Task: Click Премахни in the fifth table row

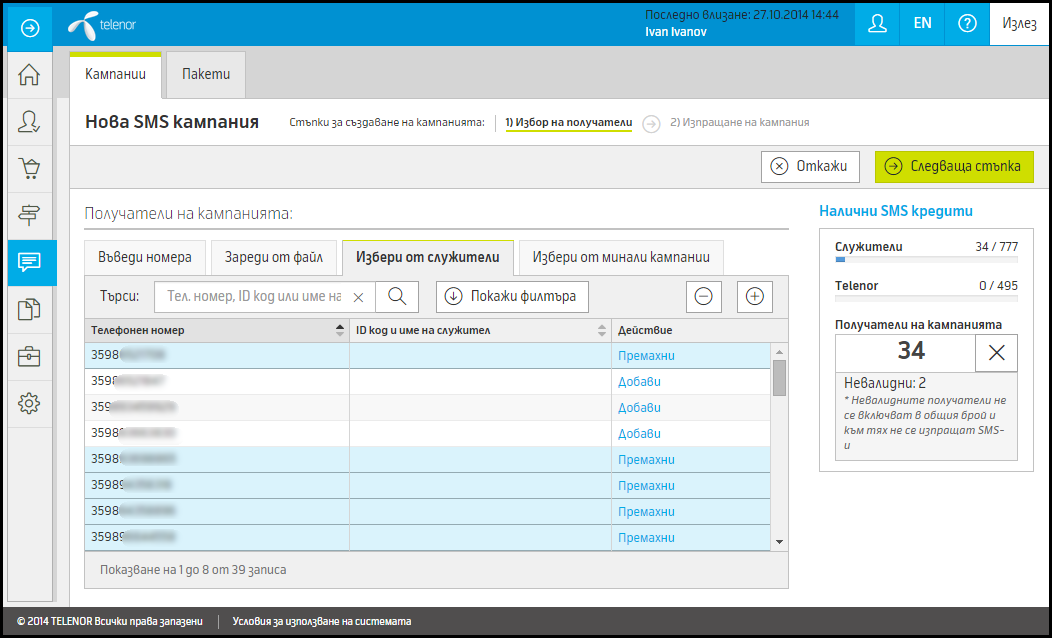Action: (x=646, y=460)
